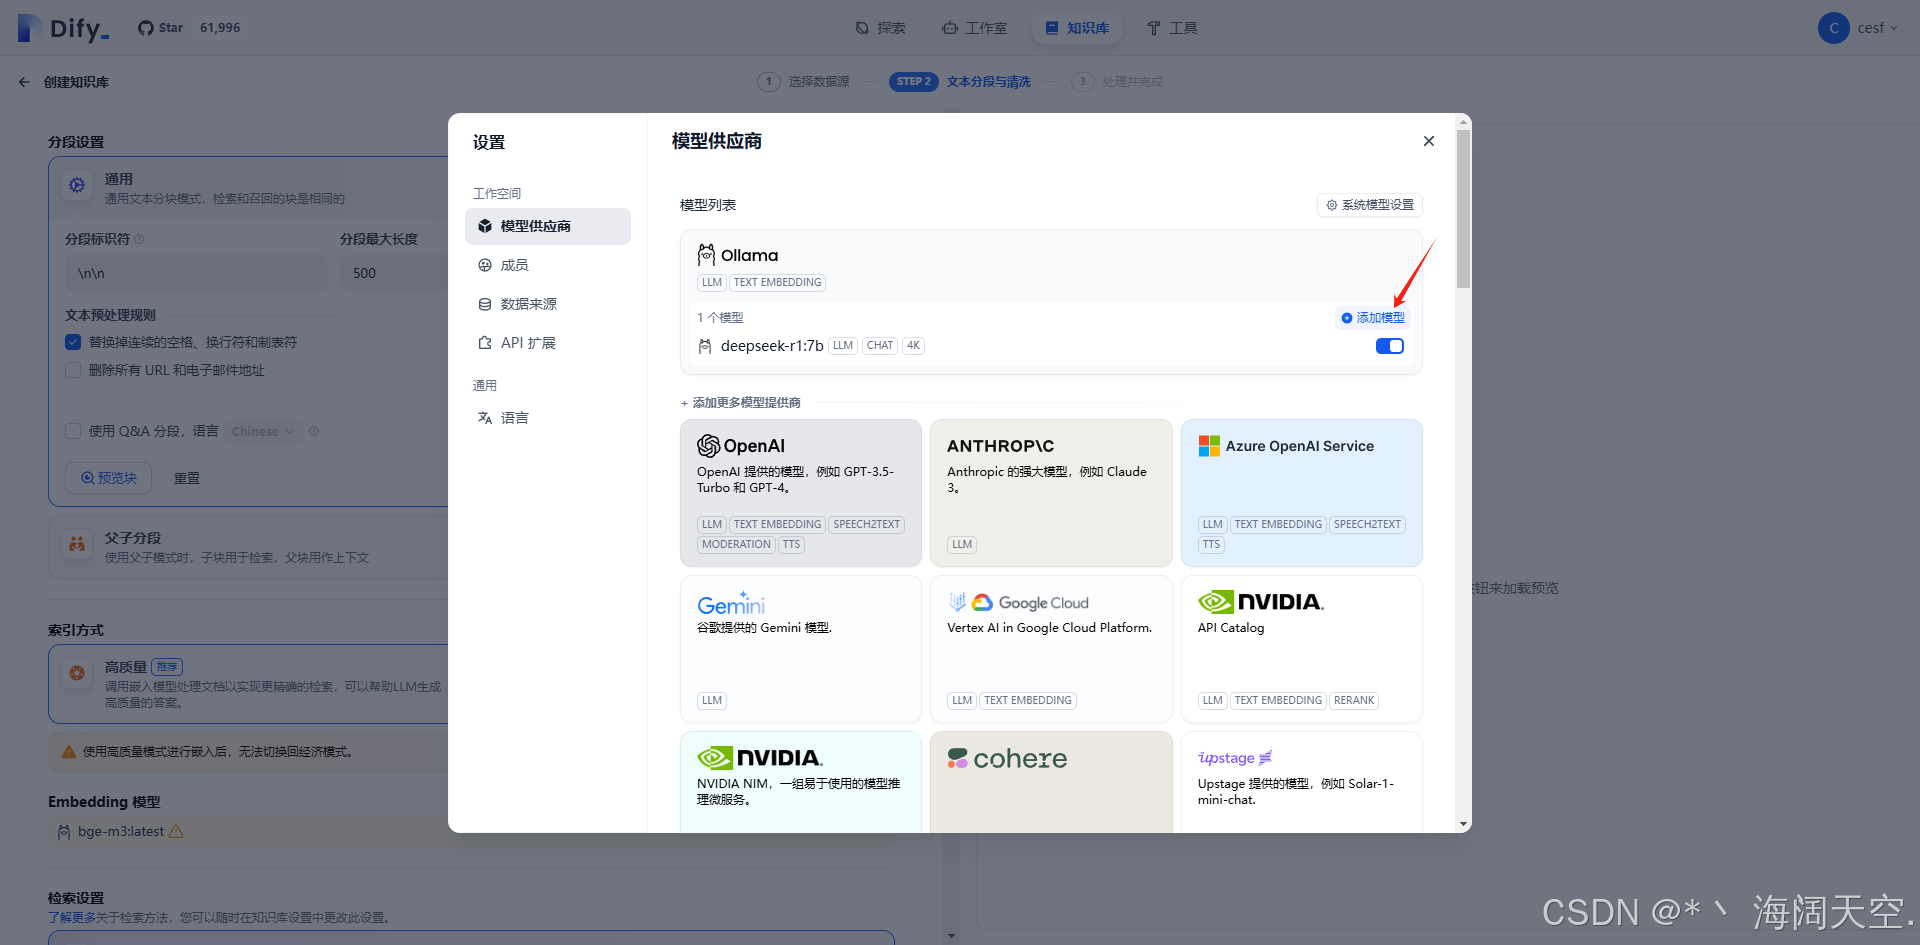
Task: Click the 重置 button
Action: click(x=187, y=479)
